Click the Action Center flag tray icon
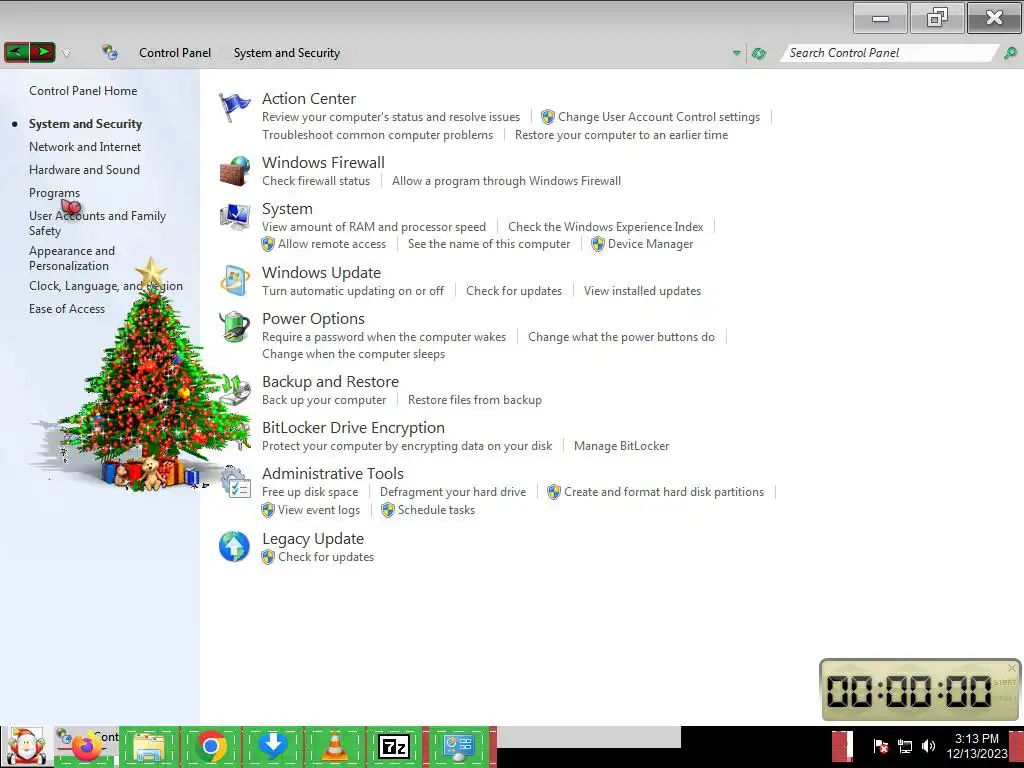The height and width of the screenshot is (768, 1024). (x=880, y=746)
